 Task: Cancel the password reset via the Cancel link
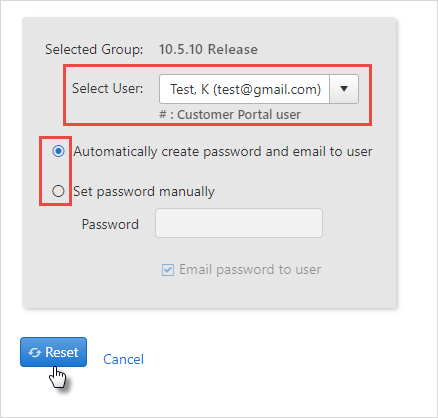123,359
